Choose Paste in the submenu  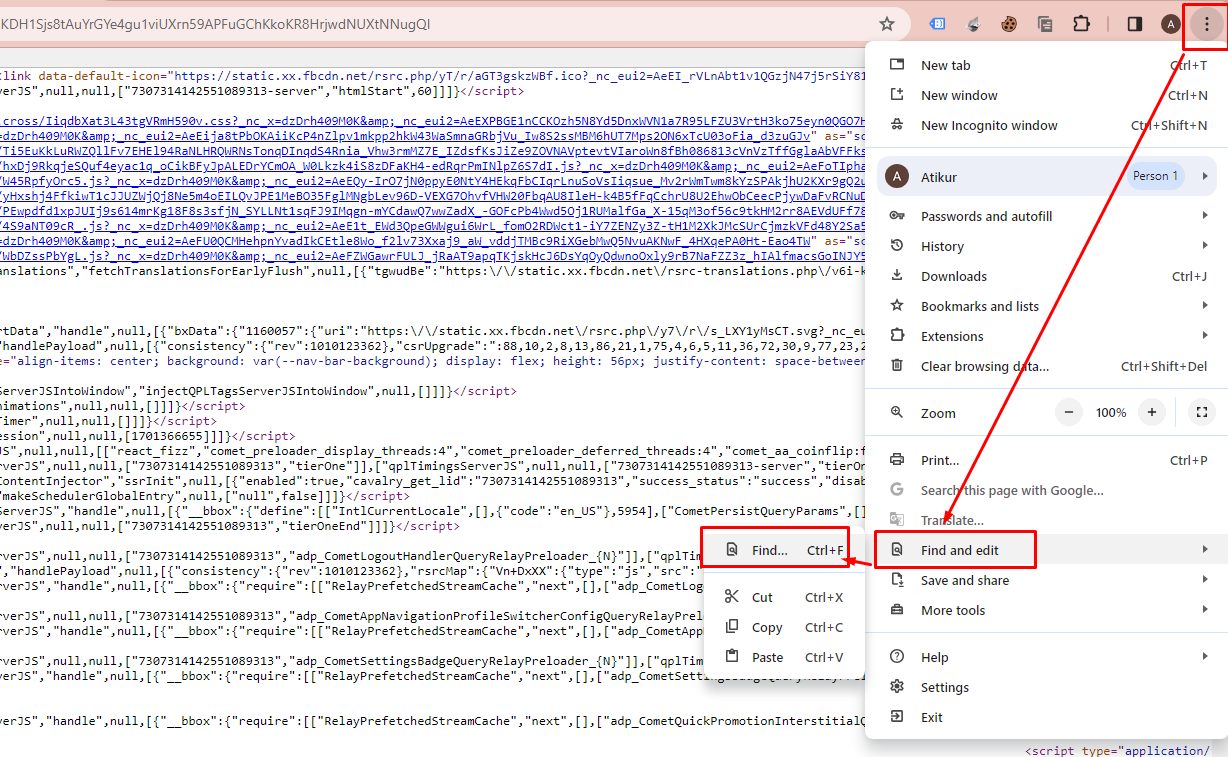(784, 657)
